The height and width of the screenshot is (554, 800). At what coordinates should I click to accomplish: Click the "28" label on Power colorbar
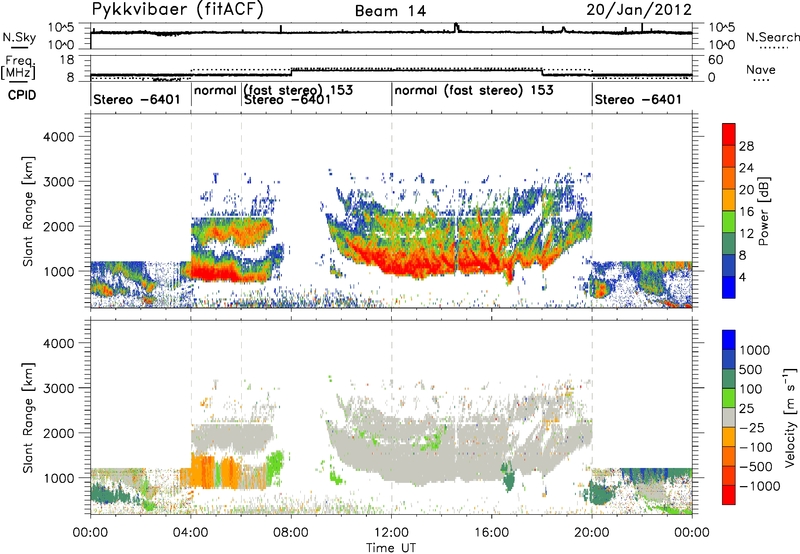[x=746, y=146]
